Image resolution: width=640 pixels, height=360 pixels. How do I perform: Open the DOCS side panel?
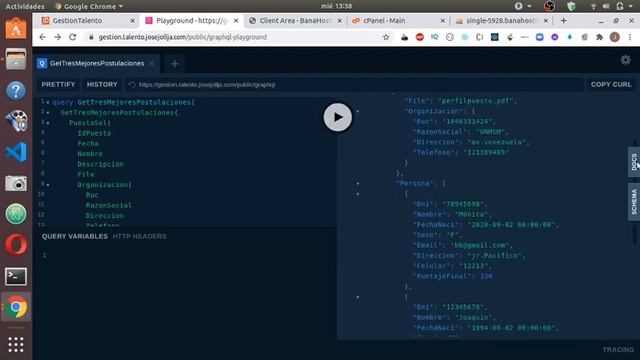(634, 162)
